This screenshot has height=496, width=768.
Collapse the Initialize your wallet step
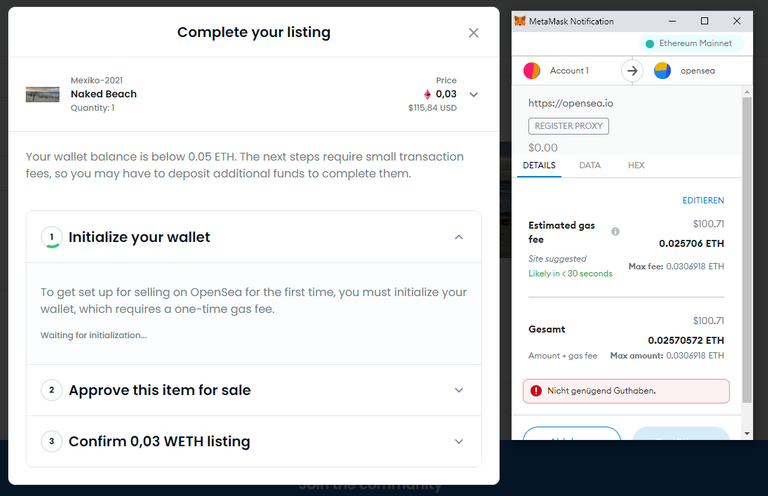pos(458,237)
